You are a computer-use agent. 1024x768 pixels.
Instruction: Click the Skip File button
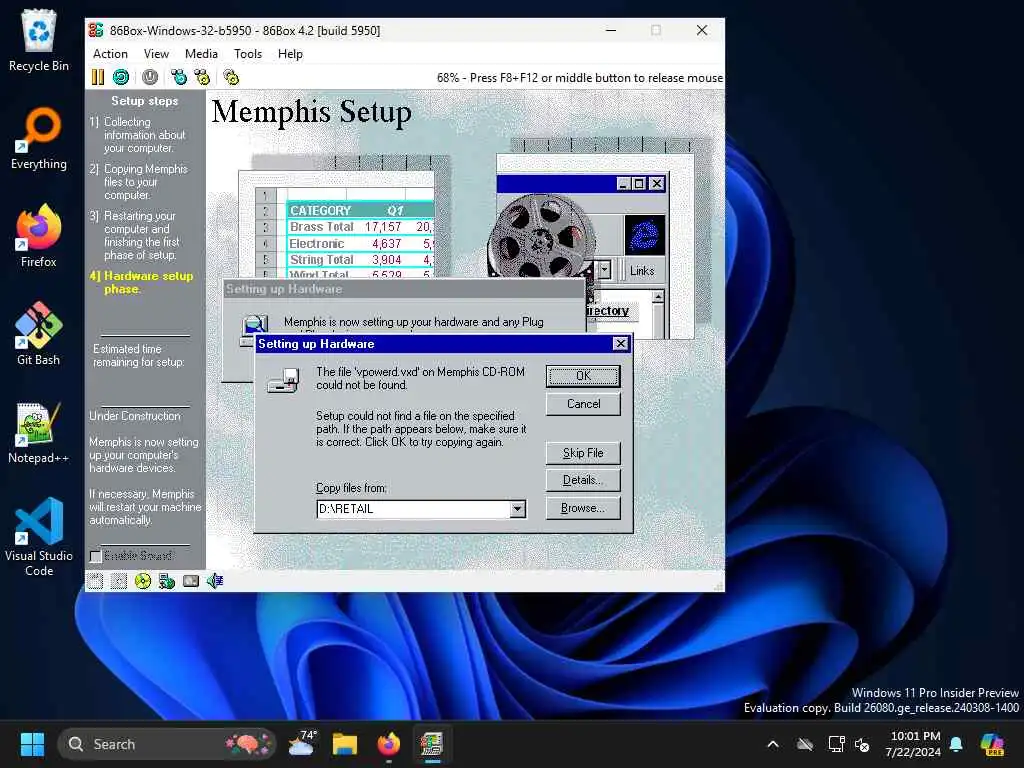[x=583, y=453]
